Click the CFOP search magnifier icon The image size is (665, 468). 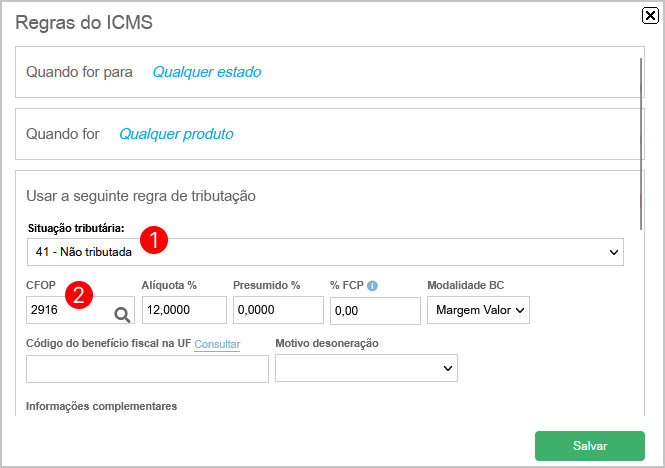click(x=122, y=314)
